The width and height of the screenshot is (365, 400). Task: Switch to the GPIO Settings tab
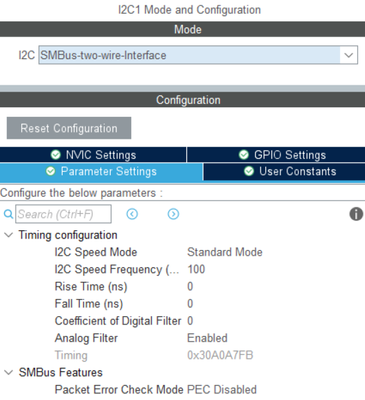point(276,155)
